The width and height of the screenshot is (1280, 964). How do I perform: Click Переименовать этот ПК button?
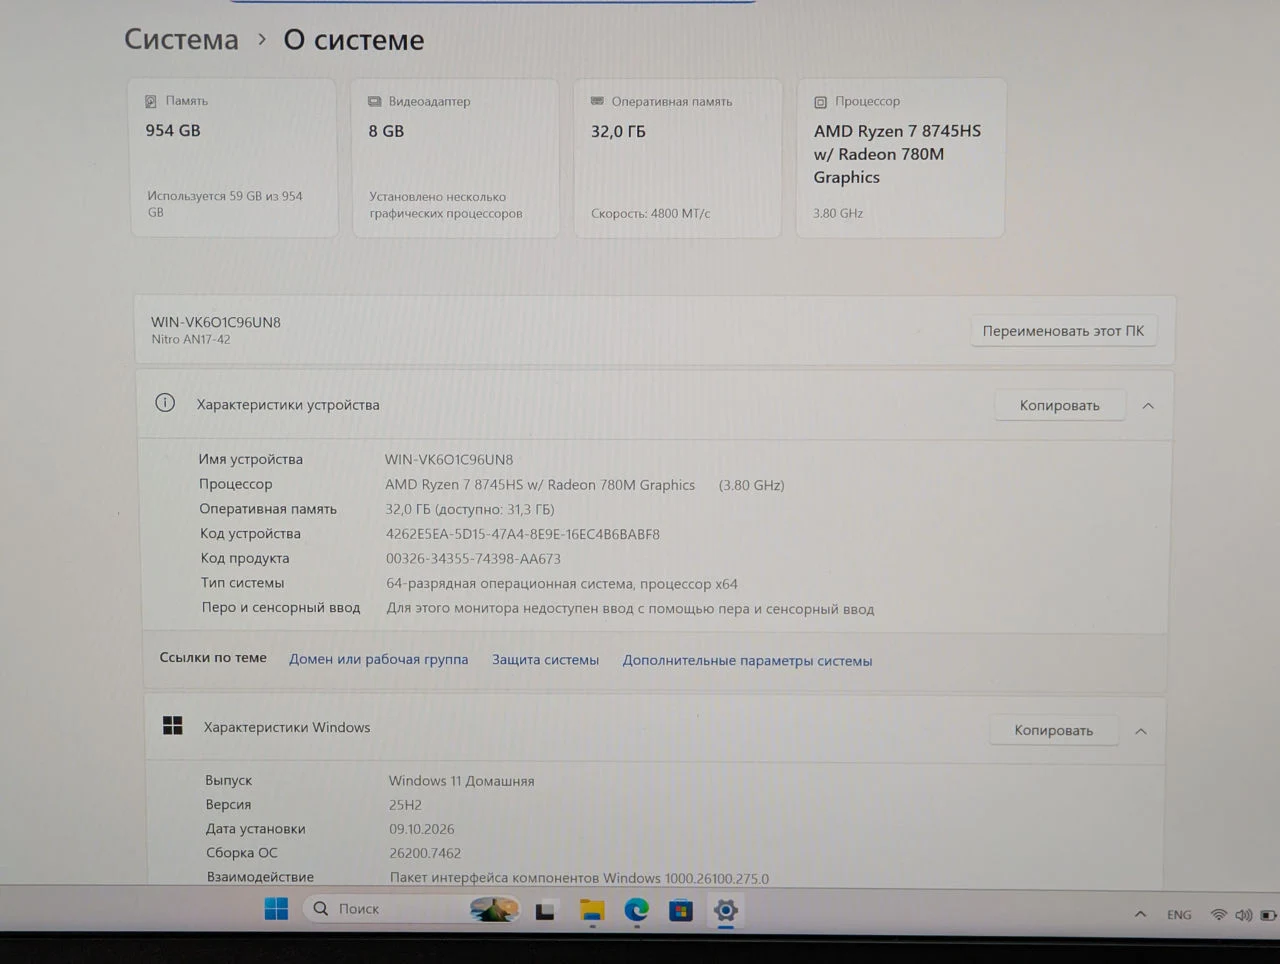click(1063, 331)
